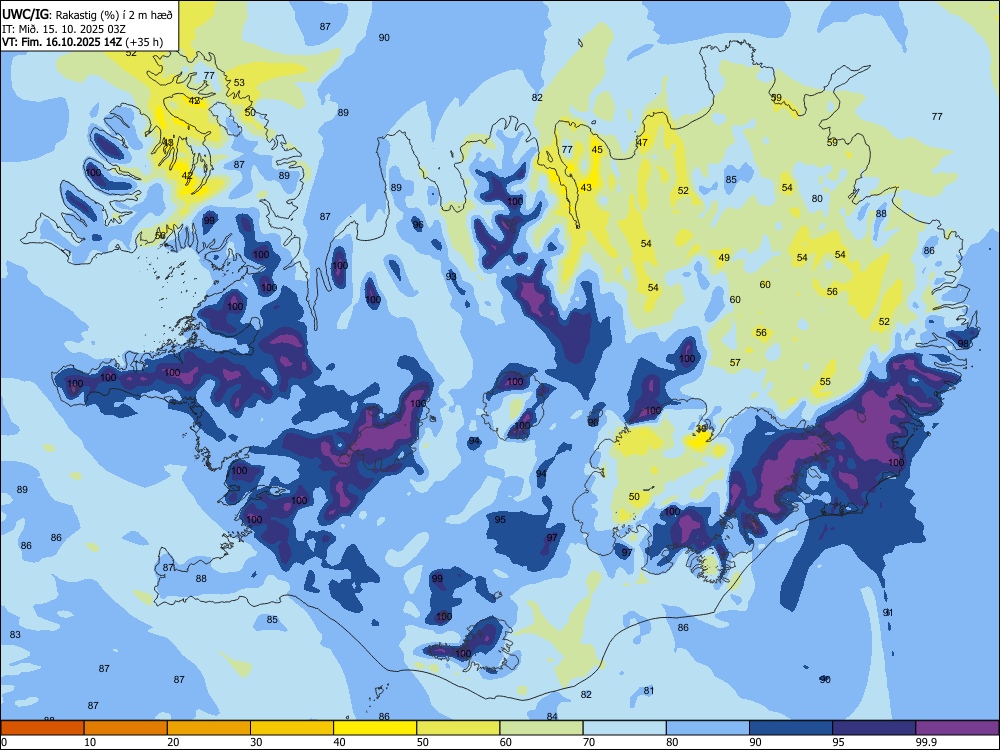Click the purple above-99.9 legend swatch
The image size is (1000, 750).
pyautogui.click(x=957, y=728)
